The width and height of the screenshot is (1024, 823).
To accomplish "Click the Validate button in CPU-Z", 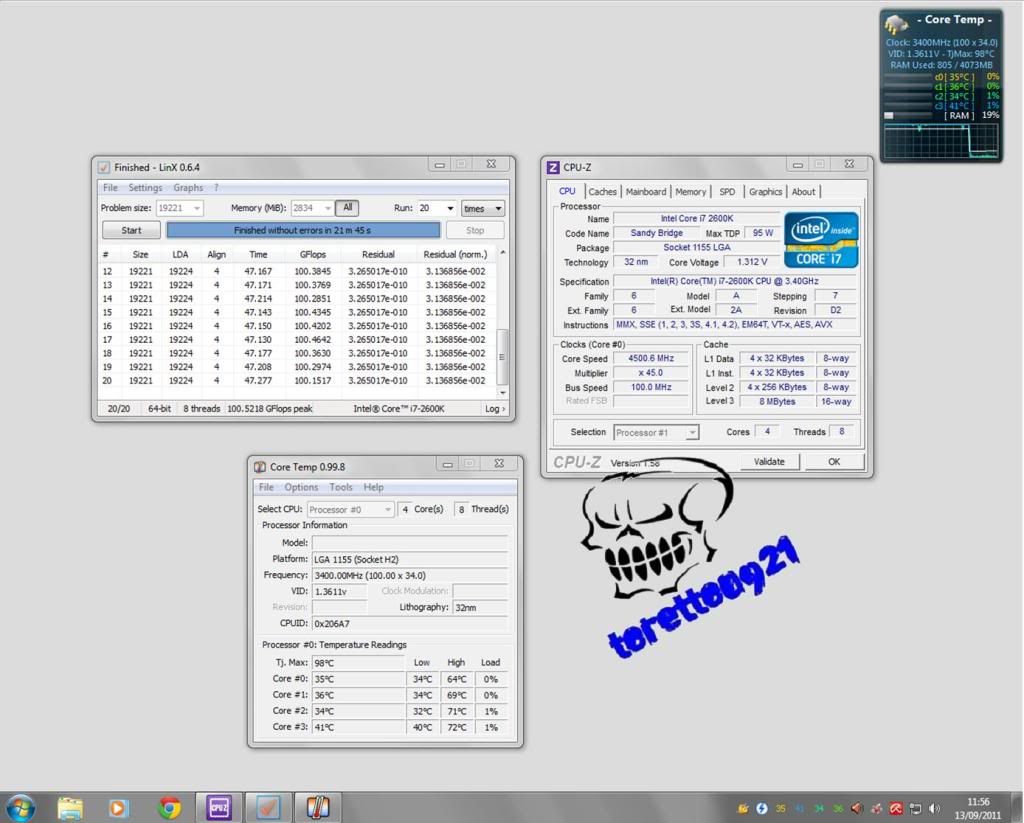I will tap(769, 461).
